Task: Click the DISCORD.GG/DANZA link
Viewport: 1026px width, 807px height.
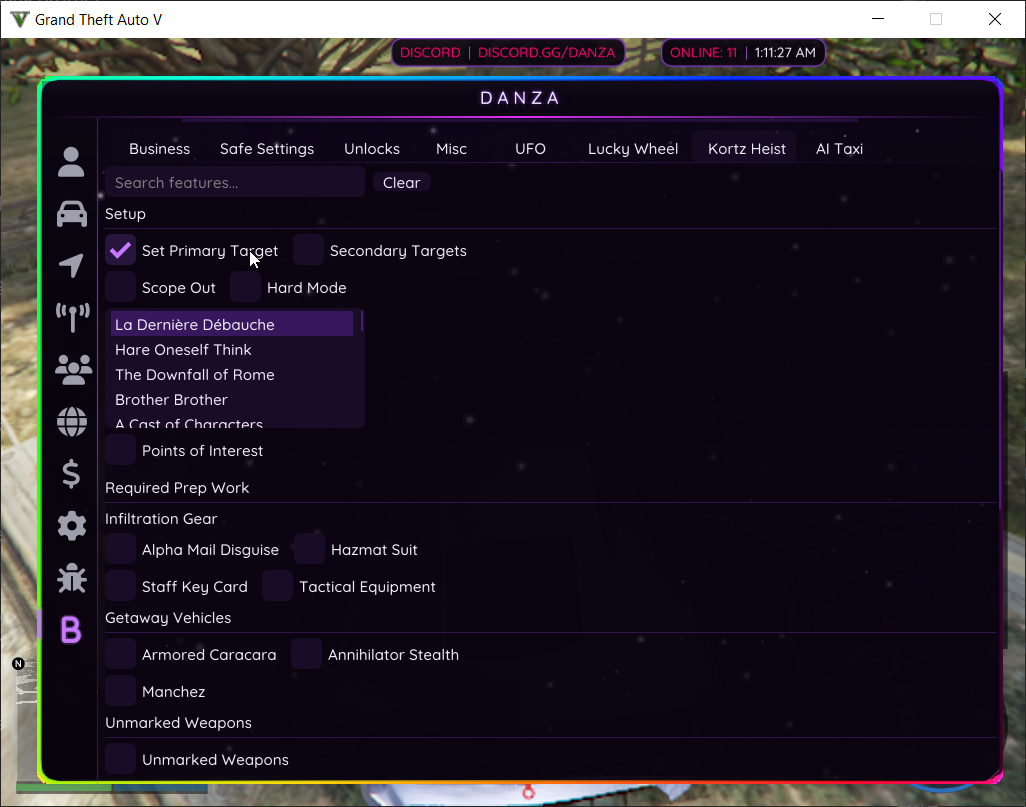Action: pyautogui.click(x=546, y=52)
